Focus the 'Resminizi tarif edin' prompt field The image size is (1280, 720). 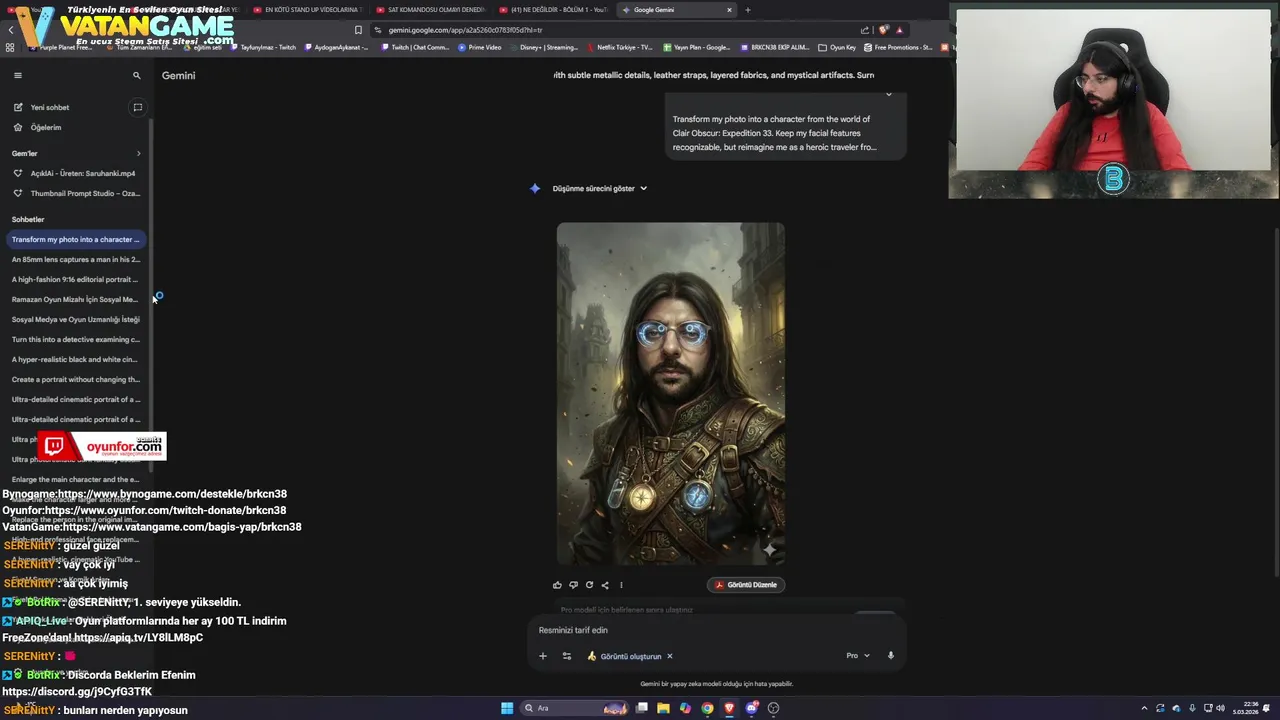click(x=715, y=630)
